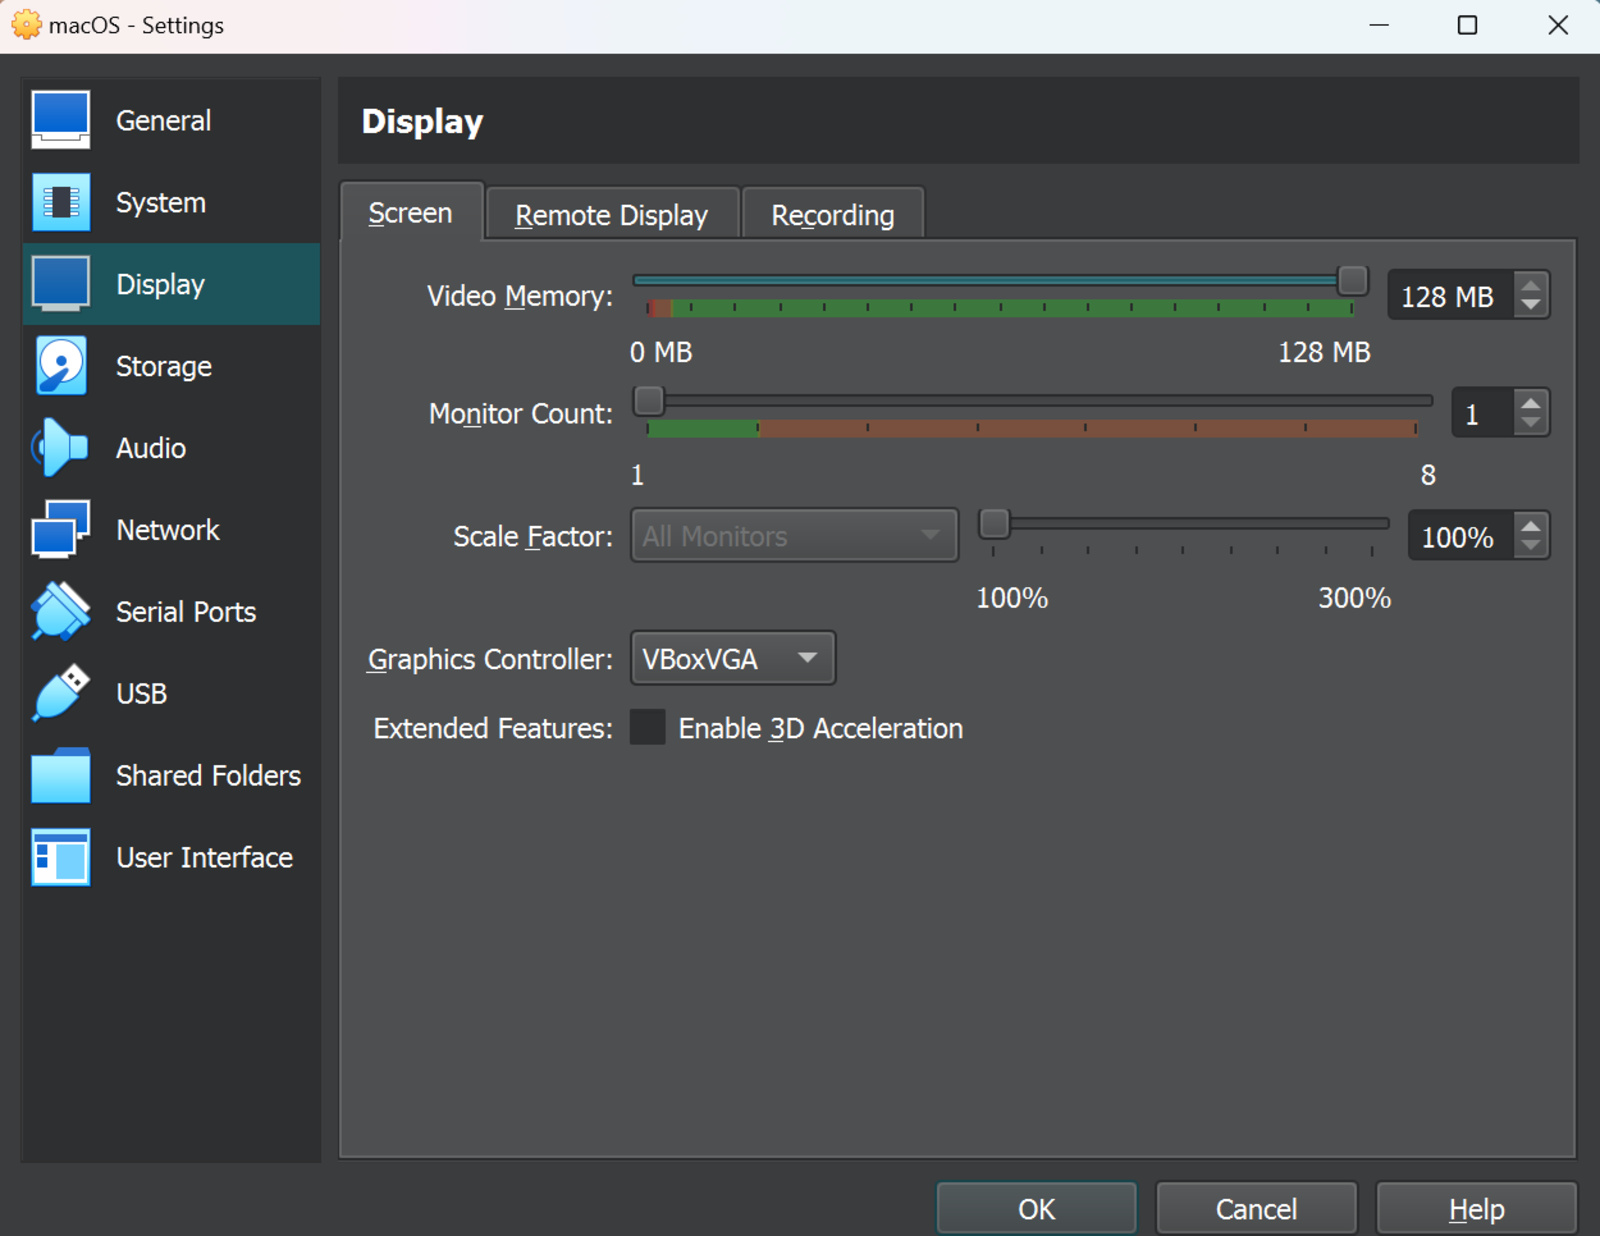The image size is (1600, 1236).
Task: Expand the scale percentage spinner upward
Action: [x=1530, y=527]
